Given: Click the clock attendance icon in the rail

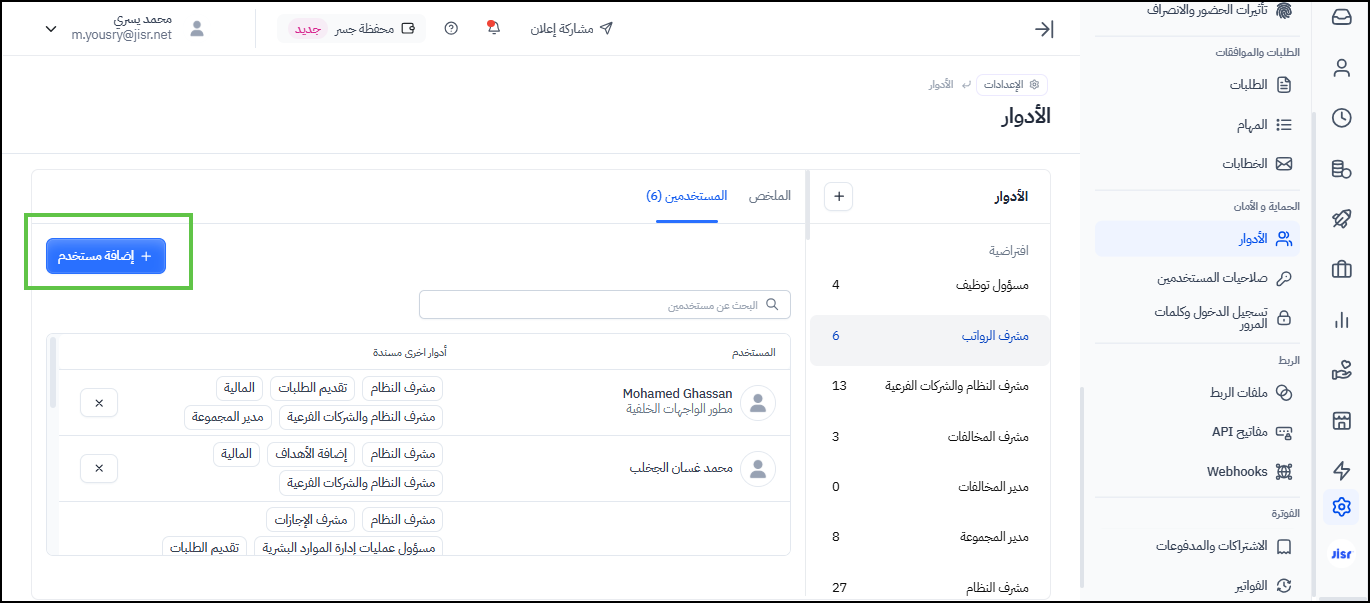Looking at the screenshot, I should (1341, 118).
